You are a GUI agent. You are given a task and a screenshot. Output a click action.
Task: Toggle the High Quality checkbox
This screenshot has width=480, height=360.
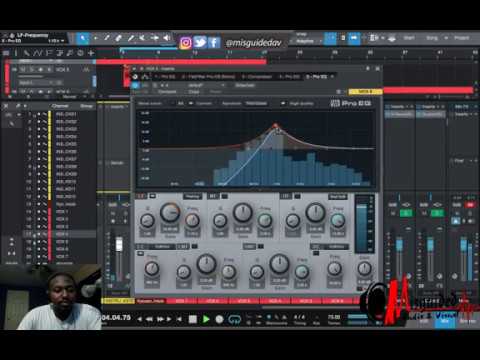283,104
